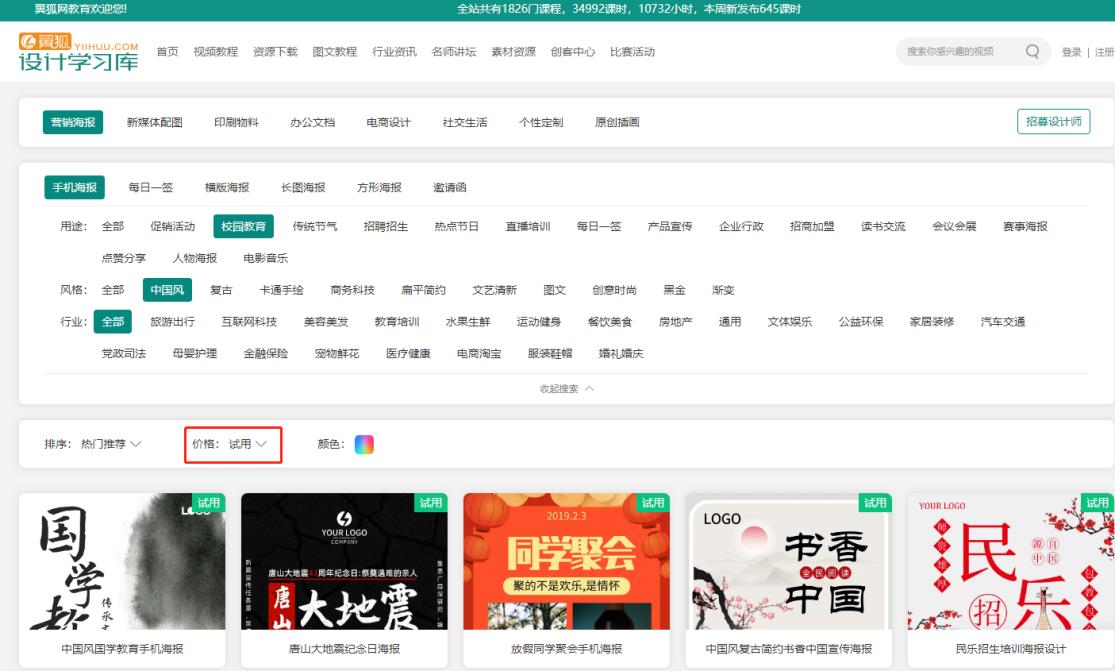Filter industry by 餐饮美食
The height and width of the screenshot is (671, 1115).
click(x=610, y=322)
